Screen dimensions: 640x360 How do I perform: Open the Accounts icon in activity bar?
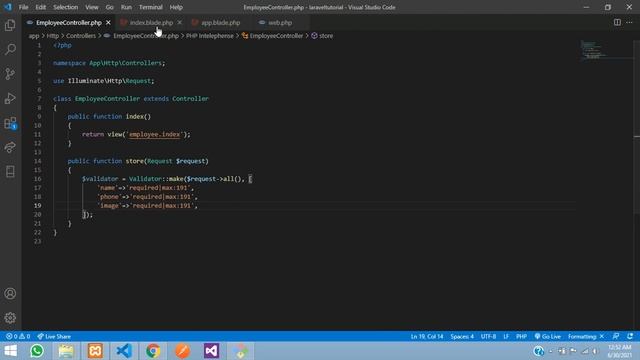(x=10, y=293)
